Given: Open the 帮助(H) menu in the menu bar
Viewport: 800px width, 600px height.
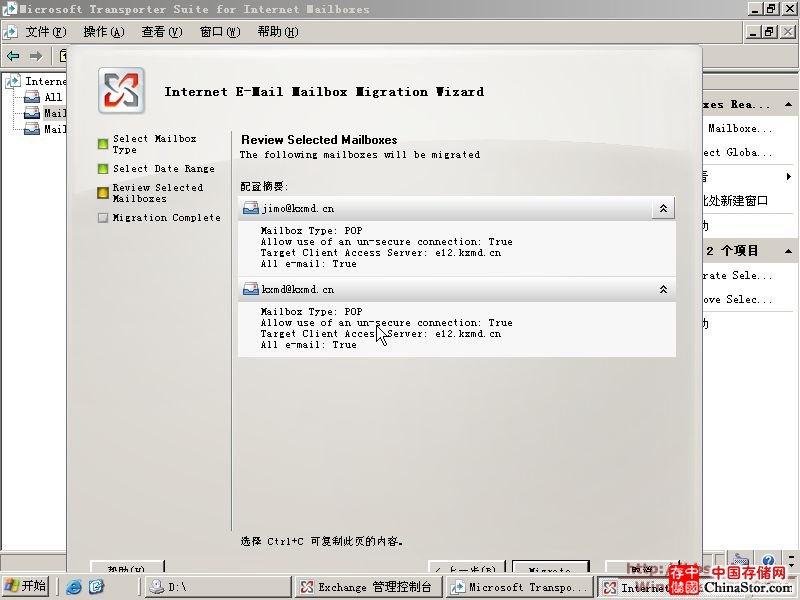Looking at the screenshot, I should coord(278,32).
